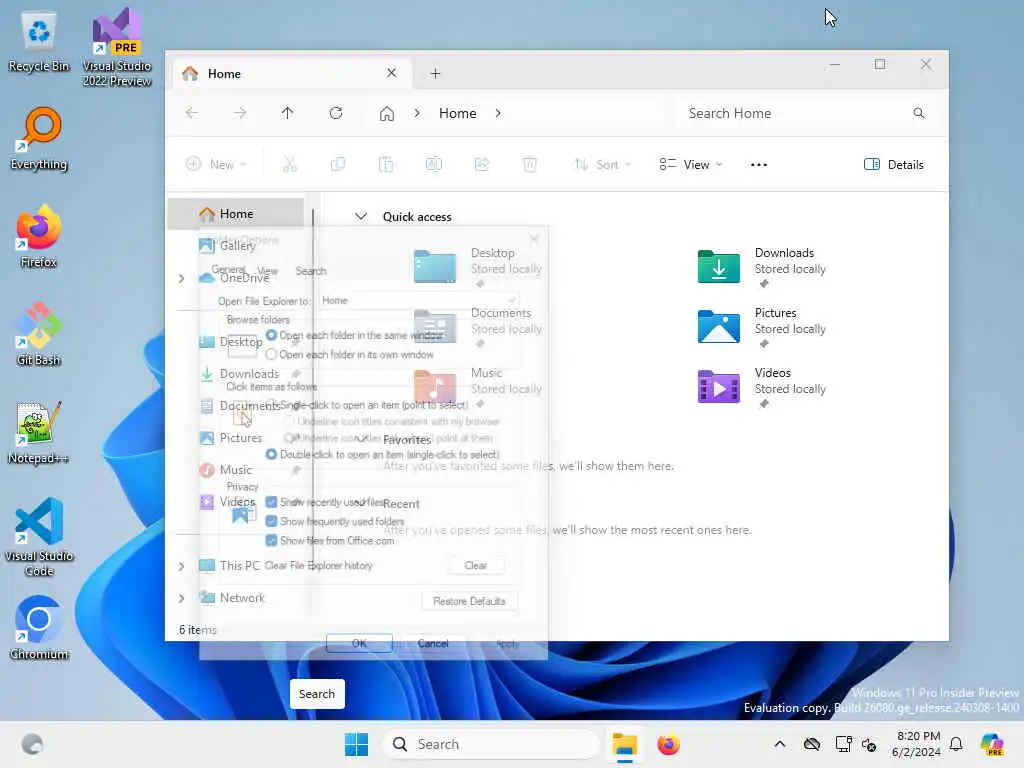
Task: Toggle the Details pane
Action: coord(893,165)
